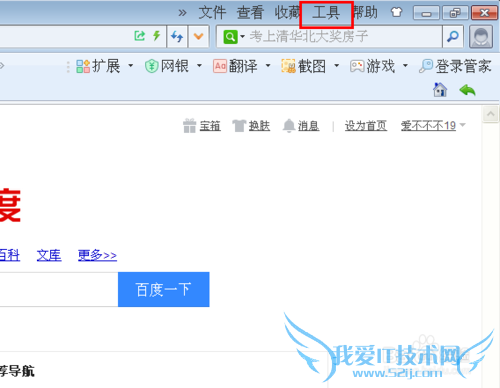The image size is (500, 388).
Task: Open the 工具 menu
Action: [326, 13]
